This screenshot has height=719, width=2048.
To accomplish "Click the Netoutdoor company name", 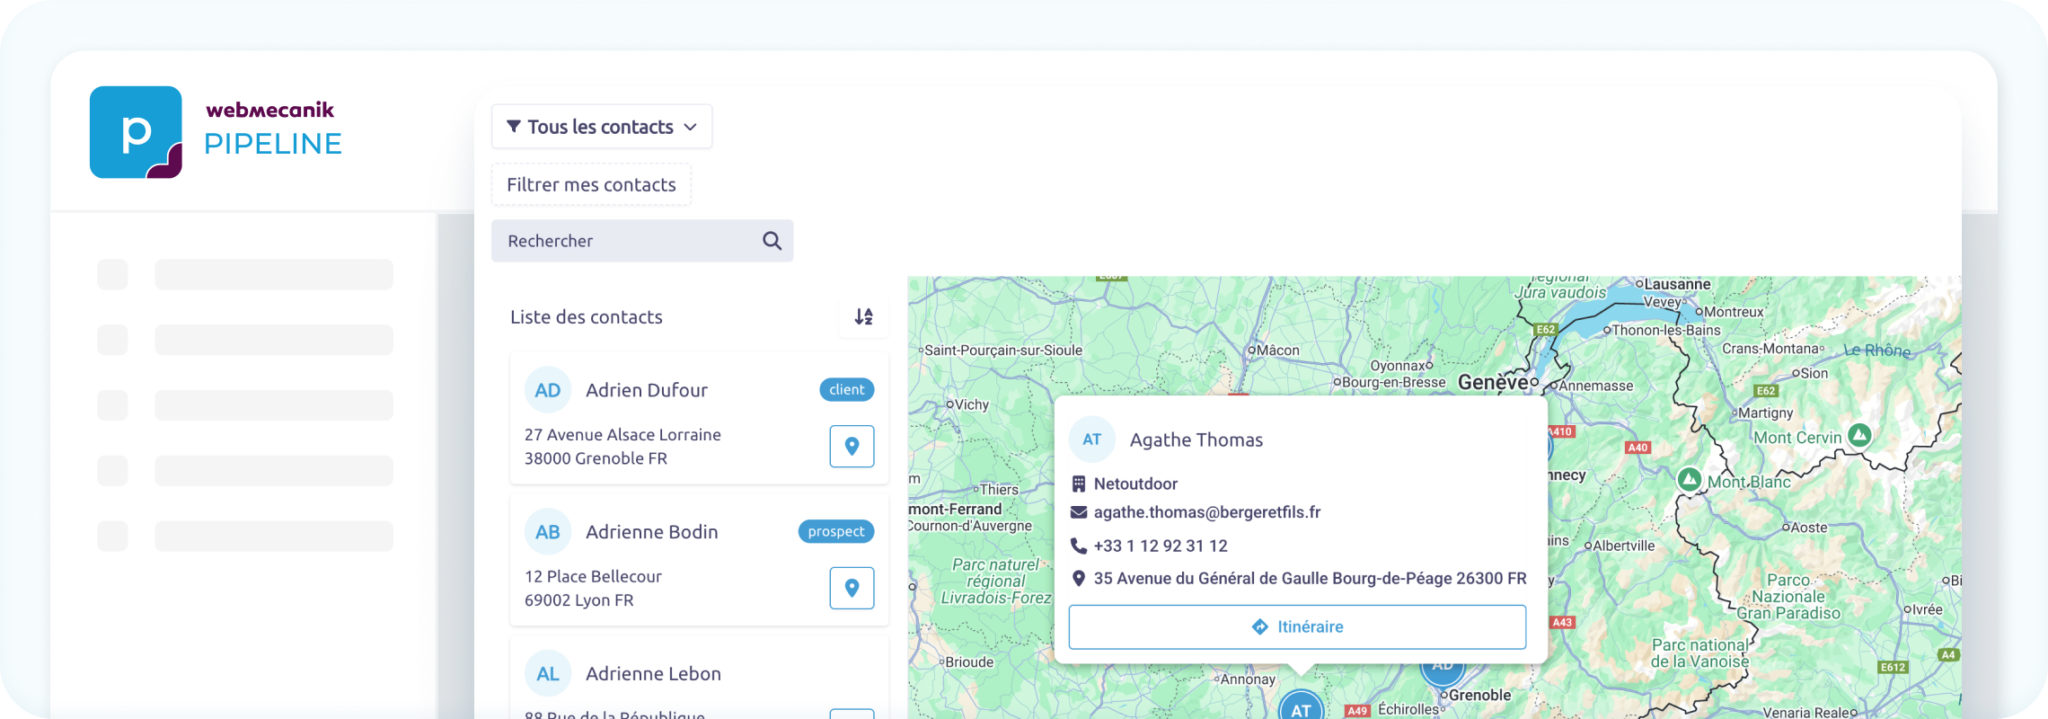I will [1136, 484].
